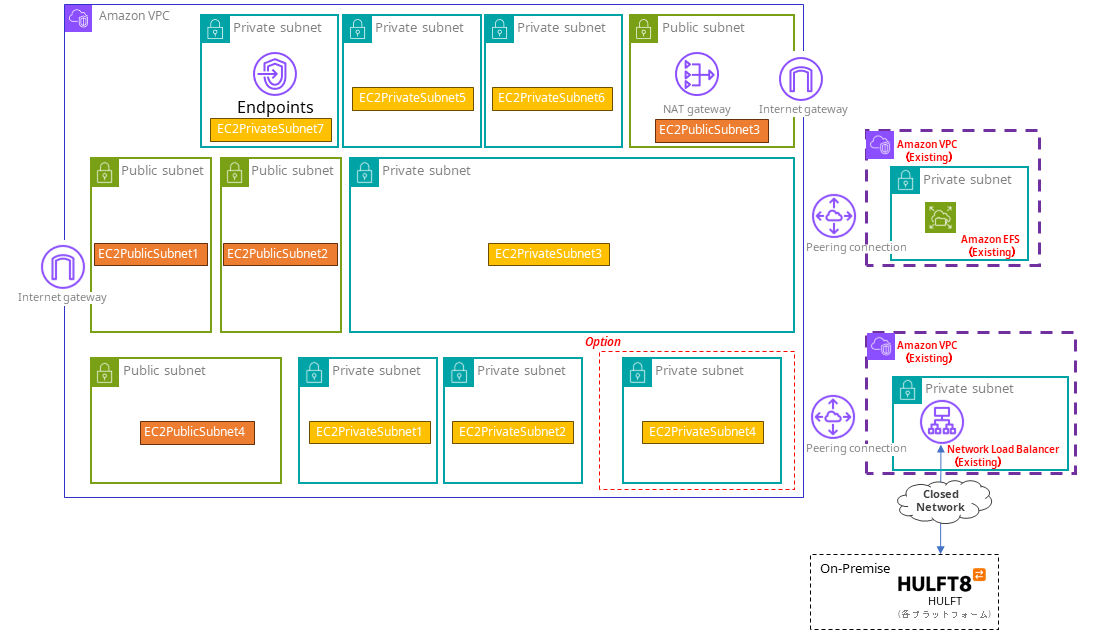Image resolution: width=1096 pixels, height=631 pixels.
Task: Click the lock icon of EC2PrivateSubnet2 subnet
Action: click(x=459, y=372)
